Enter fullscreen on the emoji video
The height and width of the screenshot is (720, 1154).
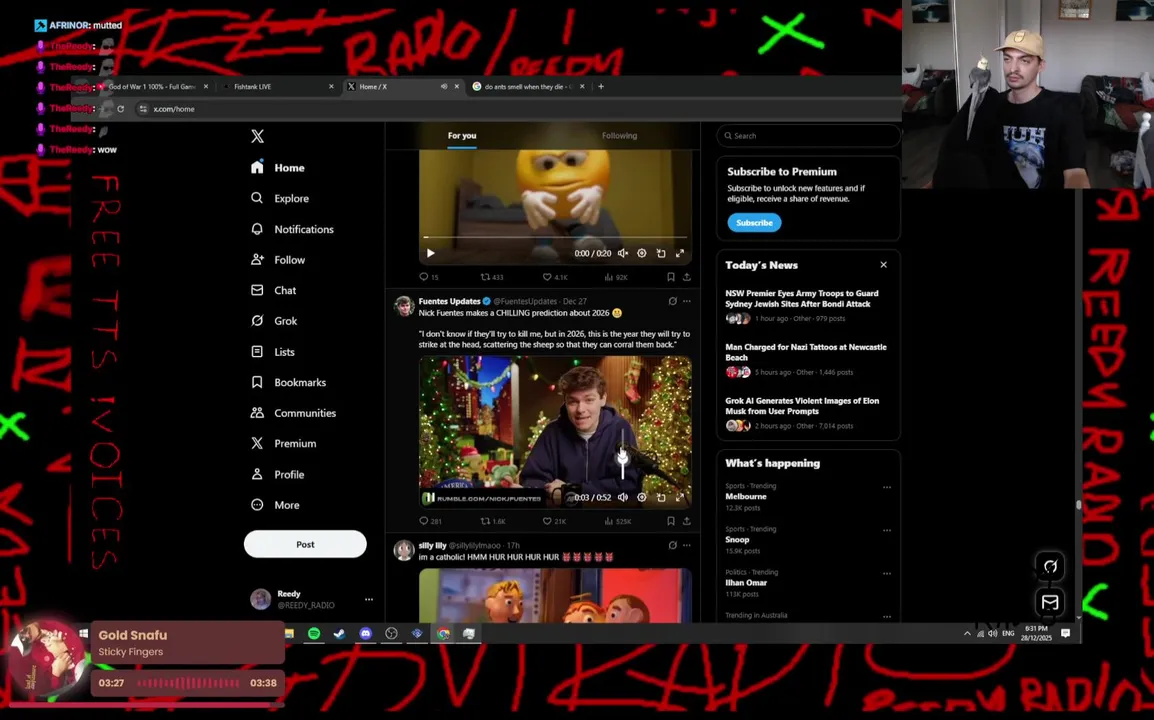coord(680,253)
